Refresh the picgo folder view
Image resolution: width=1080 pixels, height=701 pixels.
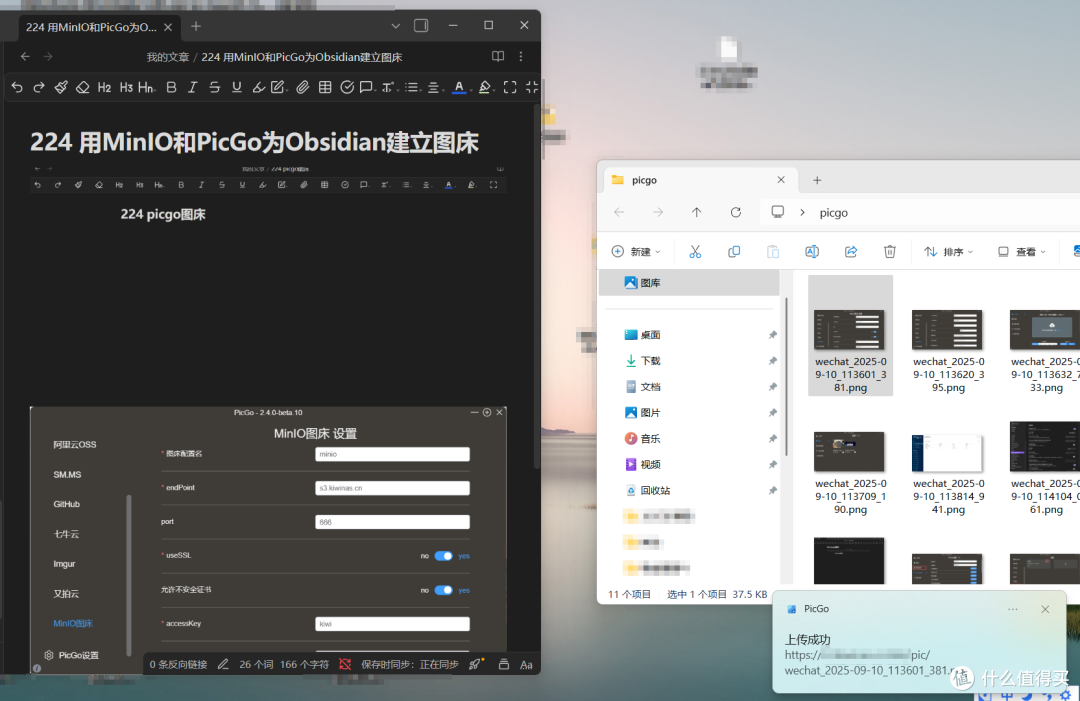tap(736, 212)
